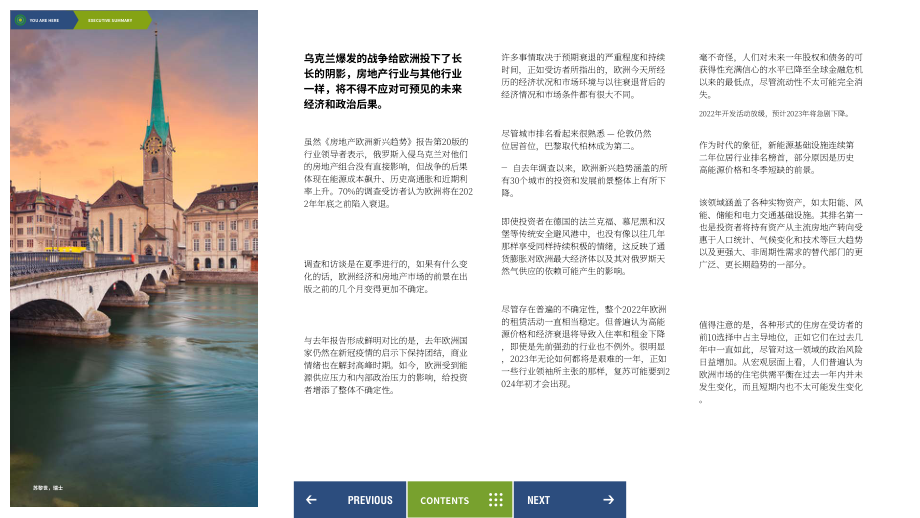This screenshot has height=518, width=920.
Task: Select the YOU ARE HERE breadcrumb label
Action: pyautogui.click(x=44, y=21)
